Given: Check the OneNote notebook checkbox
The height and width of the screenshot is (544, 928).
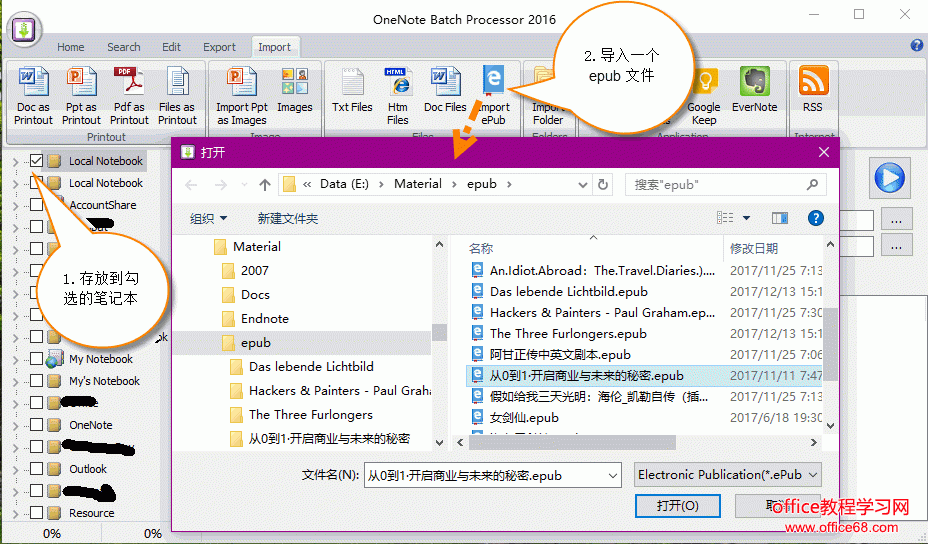Looking at the screenshot, I should 36,424.
